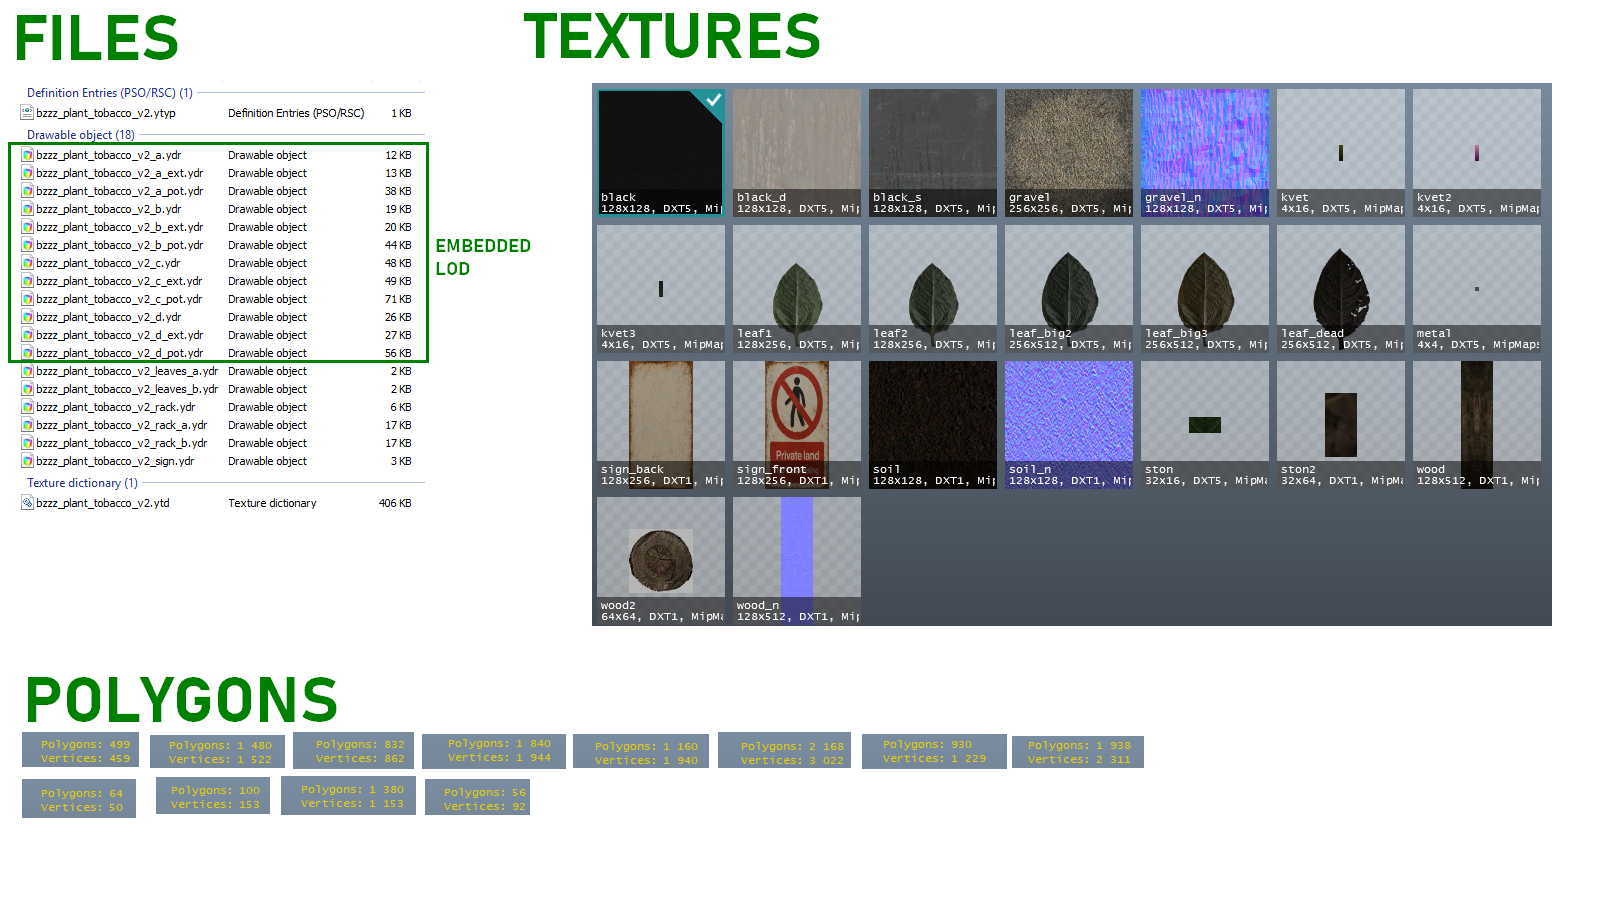
Task: Select the leaf_dead texture thumbnail
Action: click(1341, 289)
